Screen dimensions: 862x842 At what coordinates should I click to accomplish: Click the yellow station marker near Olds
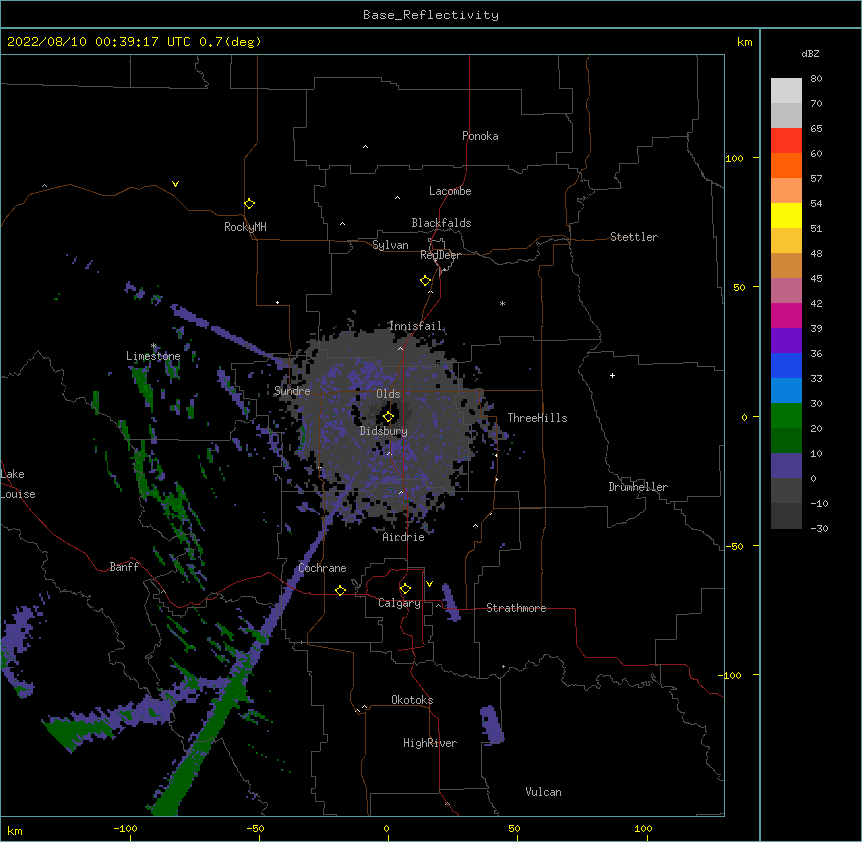(388, 417)
